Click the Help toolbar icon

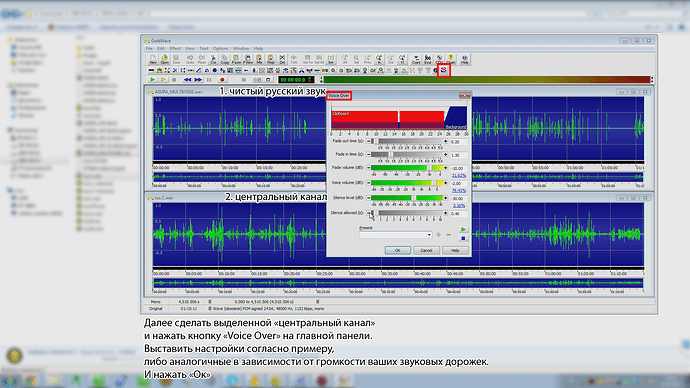(465, 59)
